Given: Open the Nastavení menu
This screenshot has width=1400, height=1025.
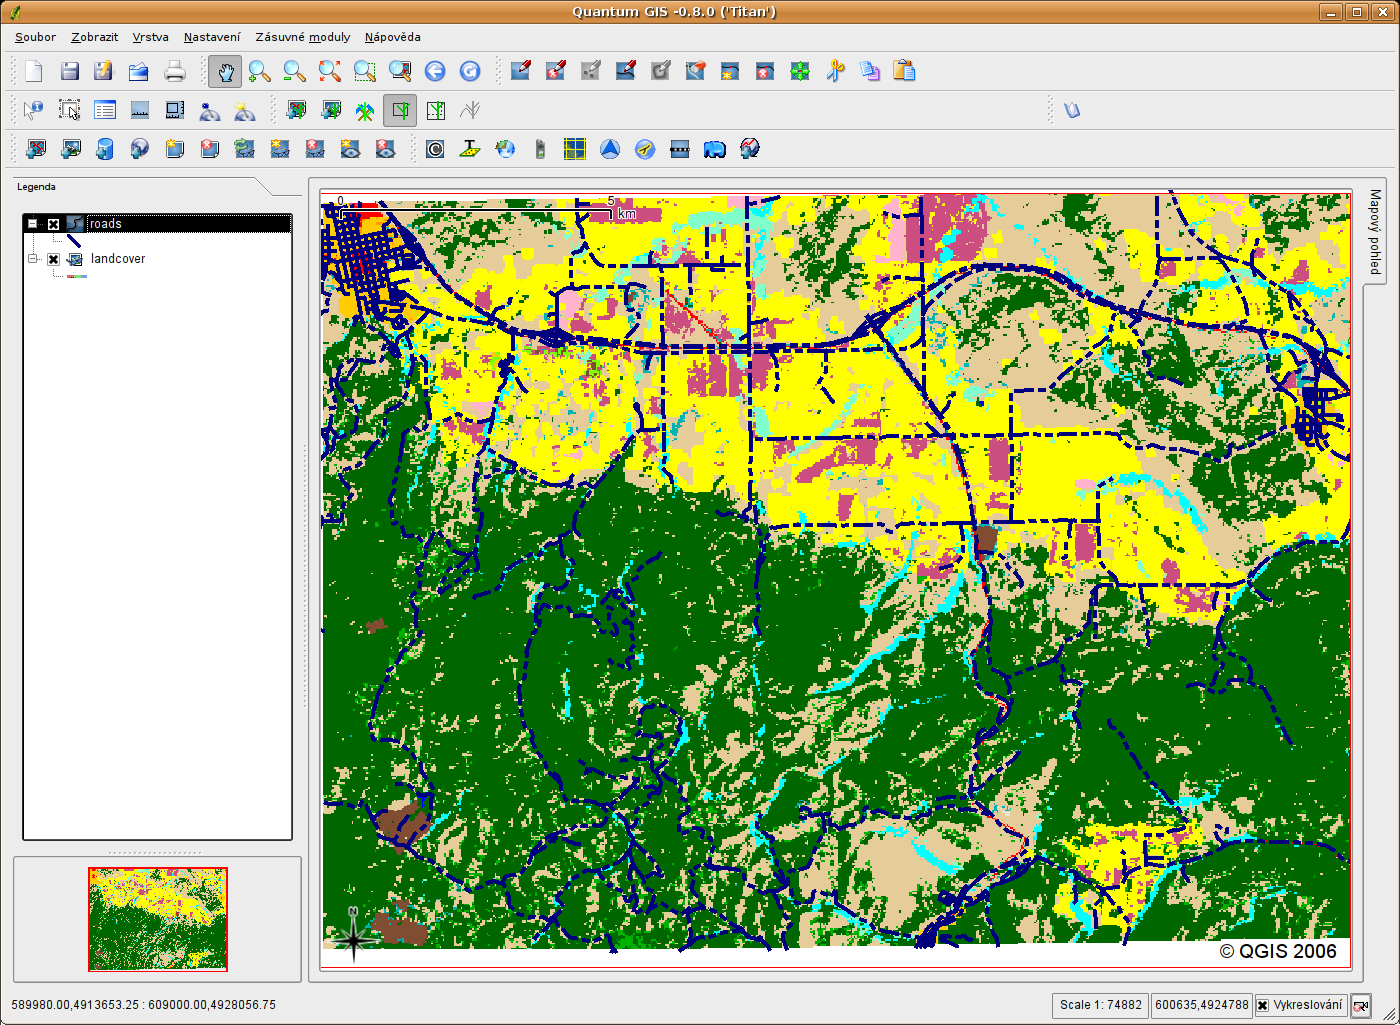Looking at the screenshot, I should [x=212, y=37].
